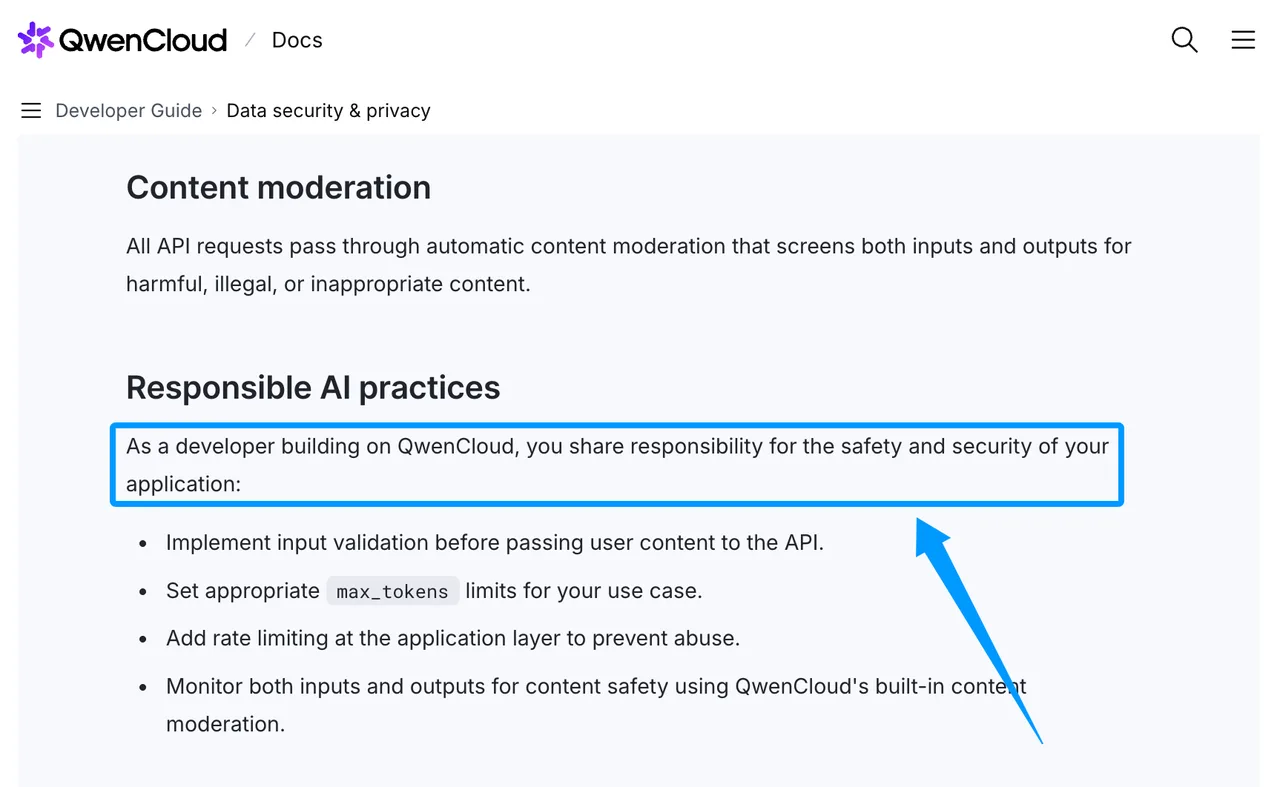
Task: Click the slash separator before Docs
Action: point(250,40)
